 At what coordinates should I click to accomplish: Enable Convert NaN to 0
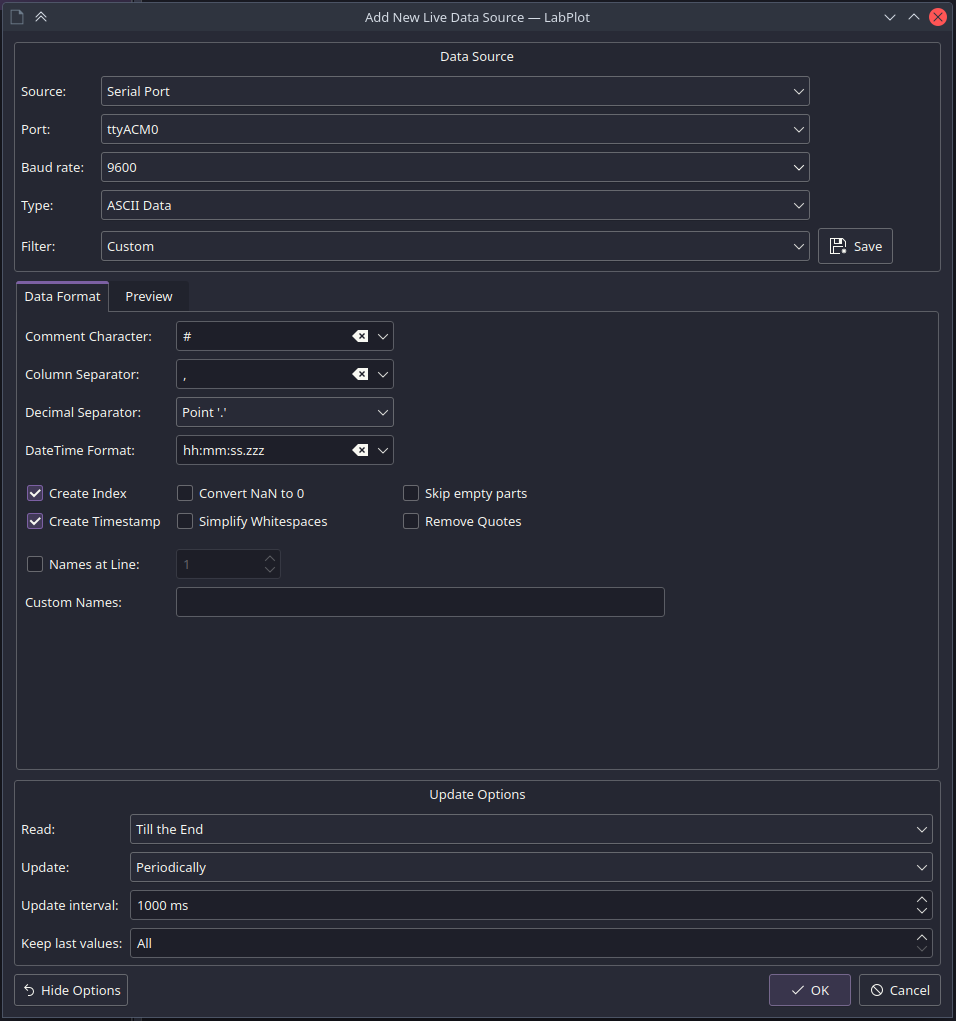[x=184, y=493]
